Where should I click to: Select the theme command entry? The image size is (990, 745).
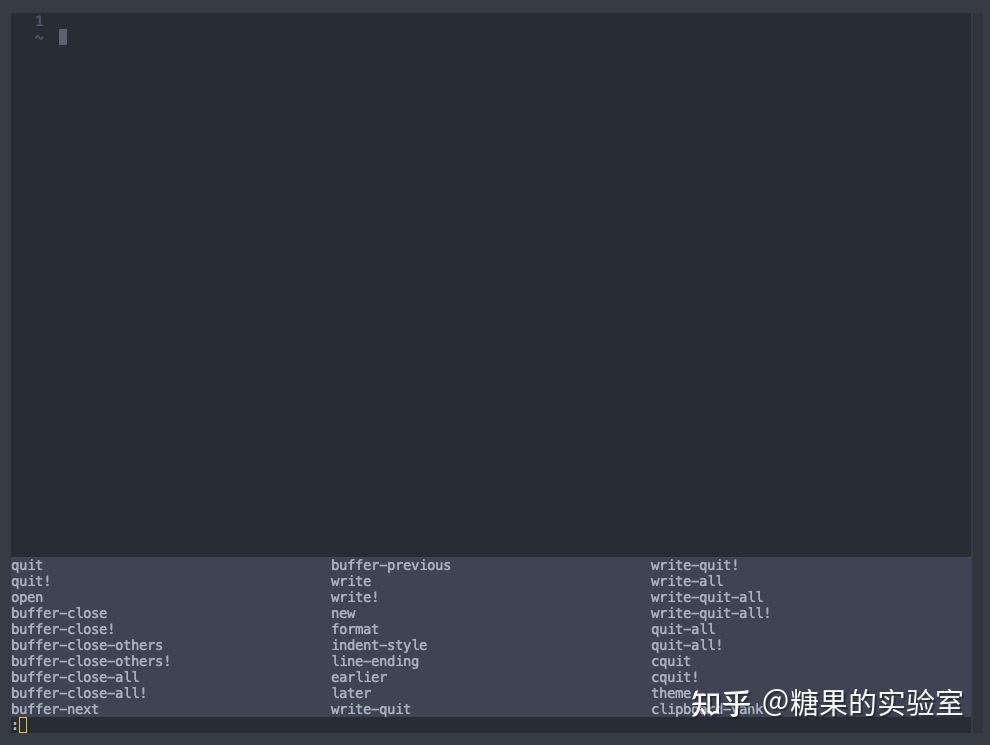coord(671,693)
